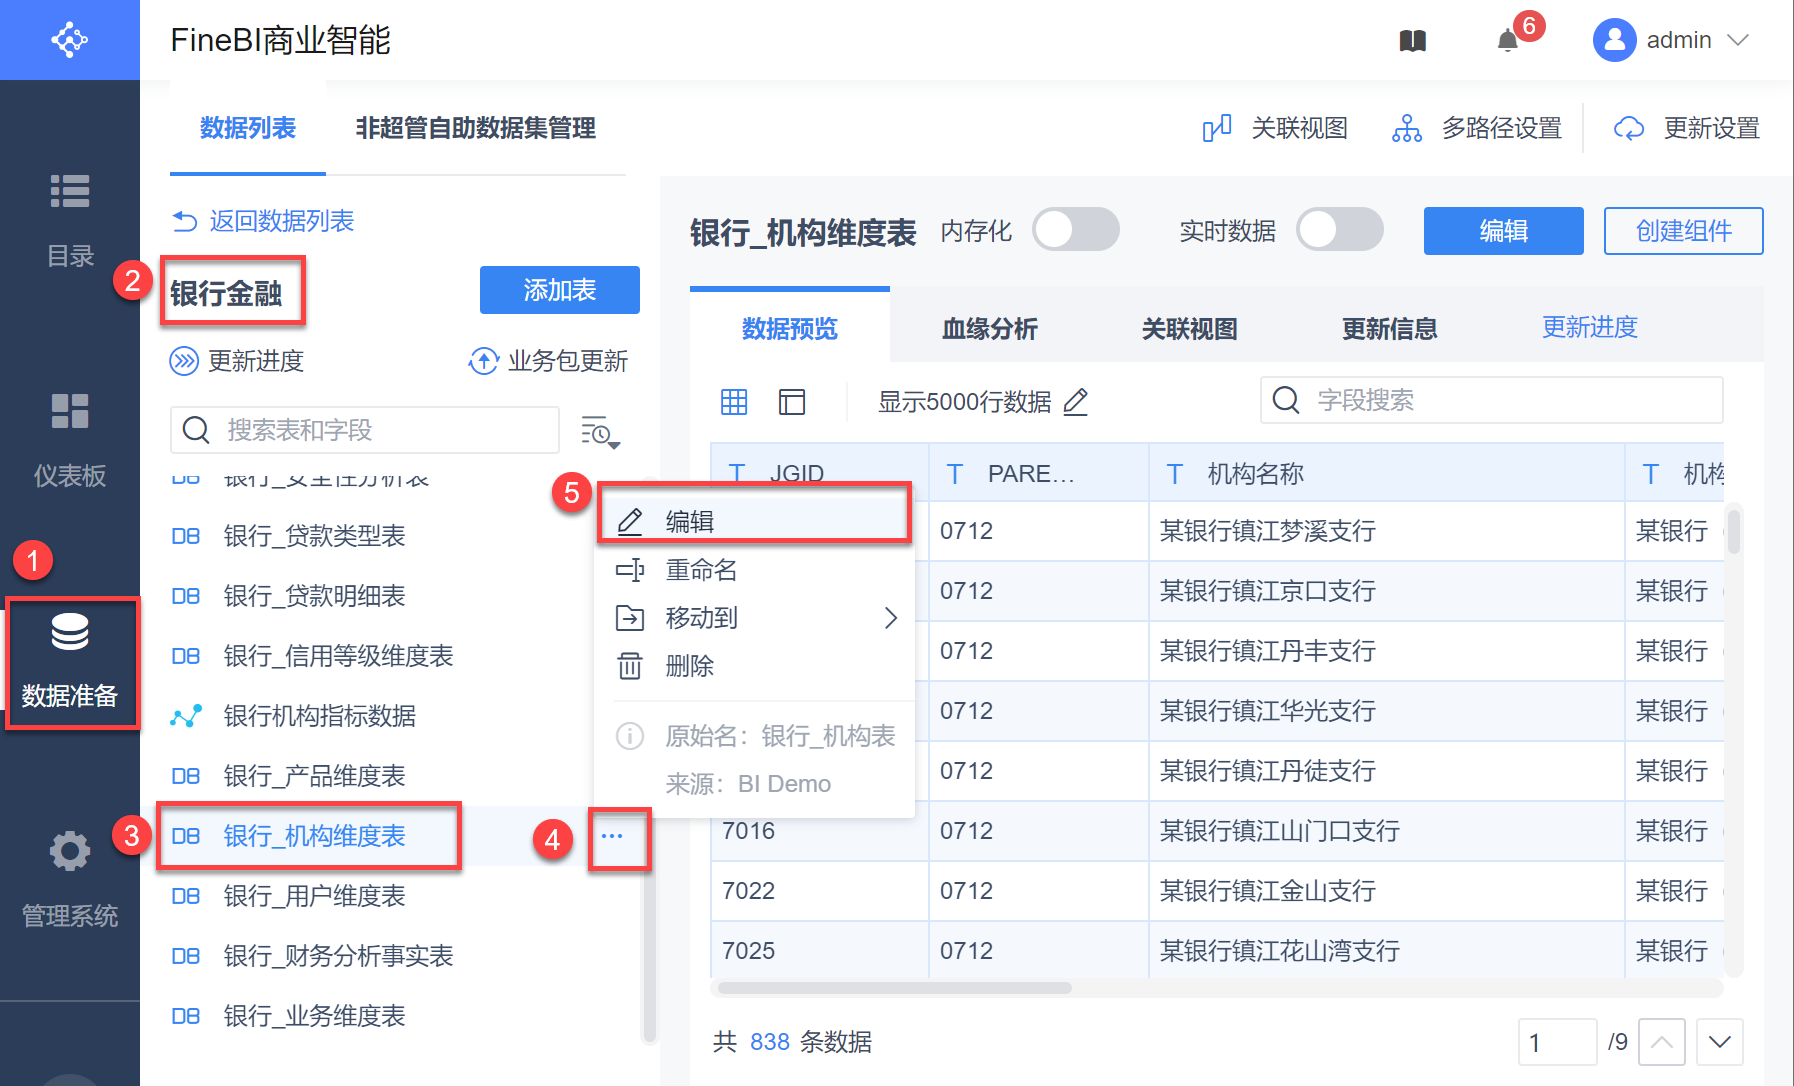Open the search filter options dropdown

click(600, 431)
